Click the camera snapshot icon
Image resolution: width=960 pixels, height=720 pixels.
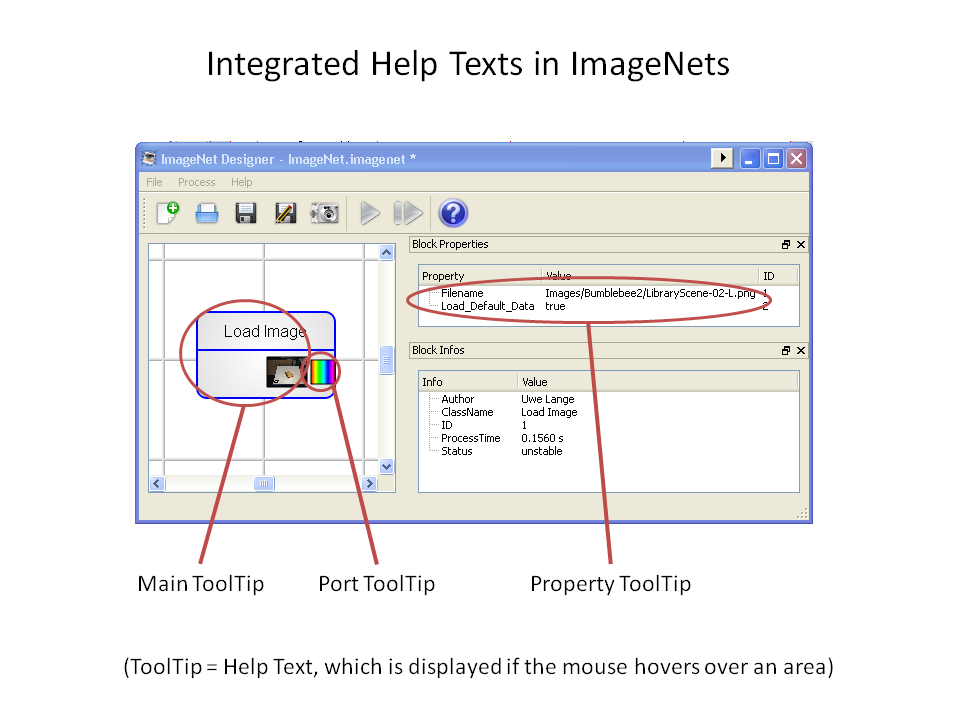click(324, 212)
